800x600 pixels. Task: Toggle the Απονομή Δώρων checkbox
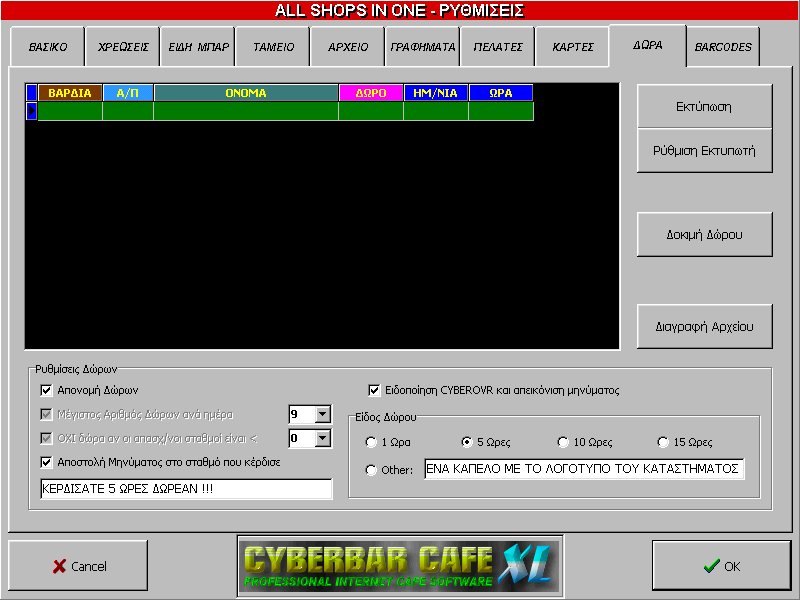point(46,390)
